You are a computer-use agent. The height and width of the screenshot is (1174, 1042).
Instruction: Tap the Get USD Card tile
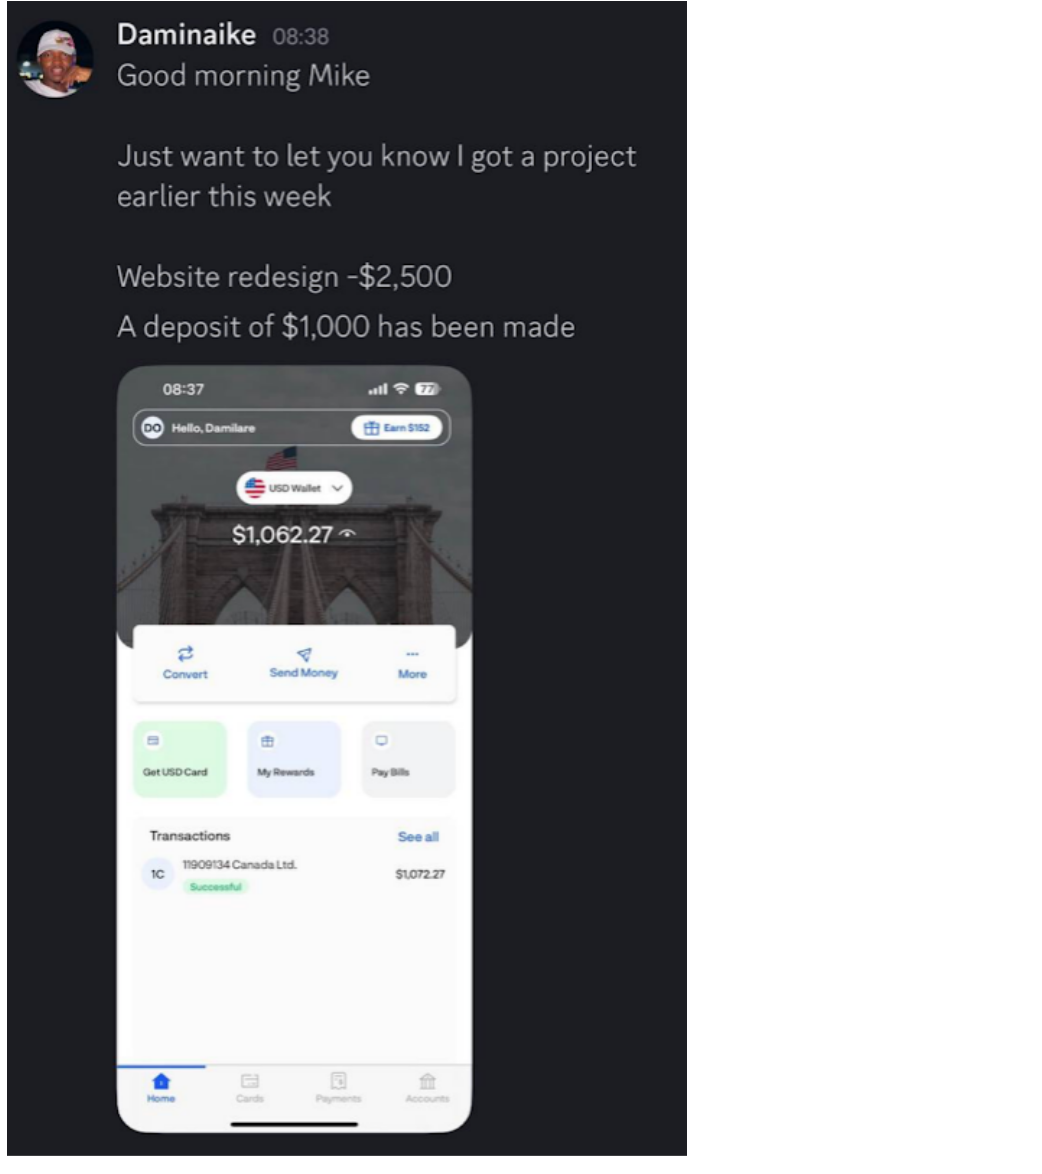click(x=180, y=759)
